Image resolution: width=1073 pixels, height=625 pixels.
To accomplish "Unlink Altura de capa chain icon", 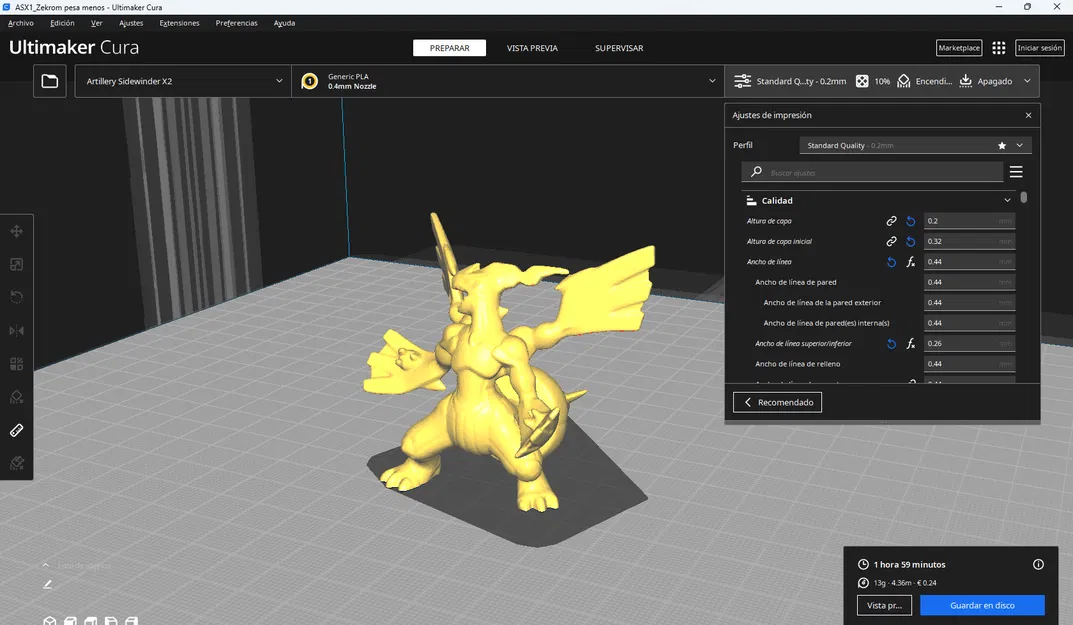I will coord(891,220).
